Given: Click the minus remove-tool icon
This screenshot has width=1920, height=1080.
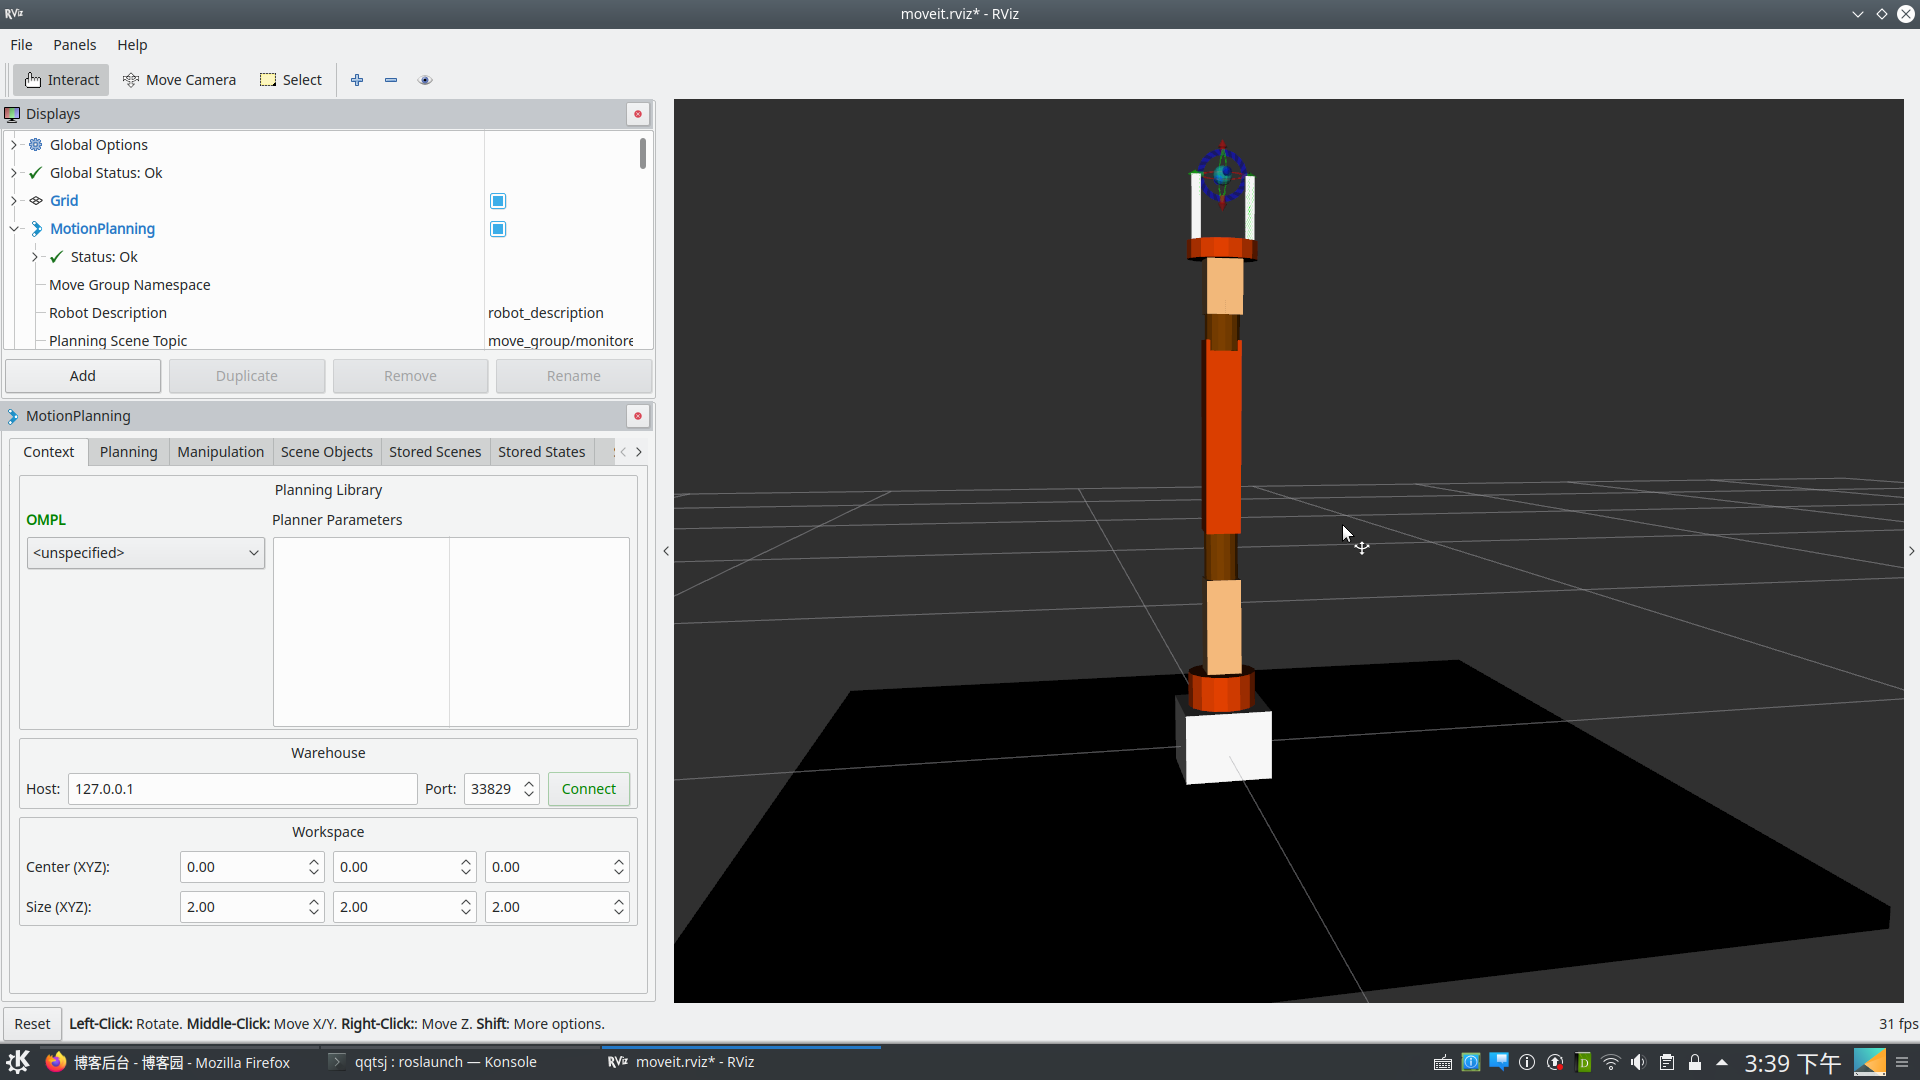Looking at the screenshot, I should click(x=391, y=80).
